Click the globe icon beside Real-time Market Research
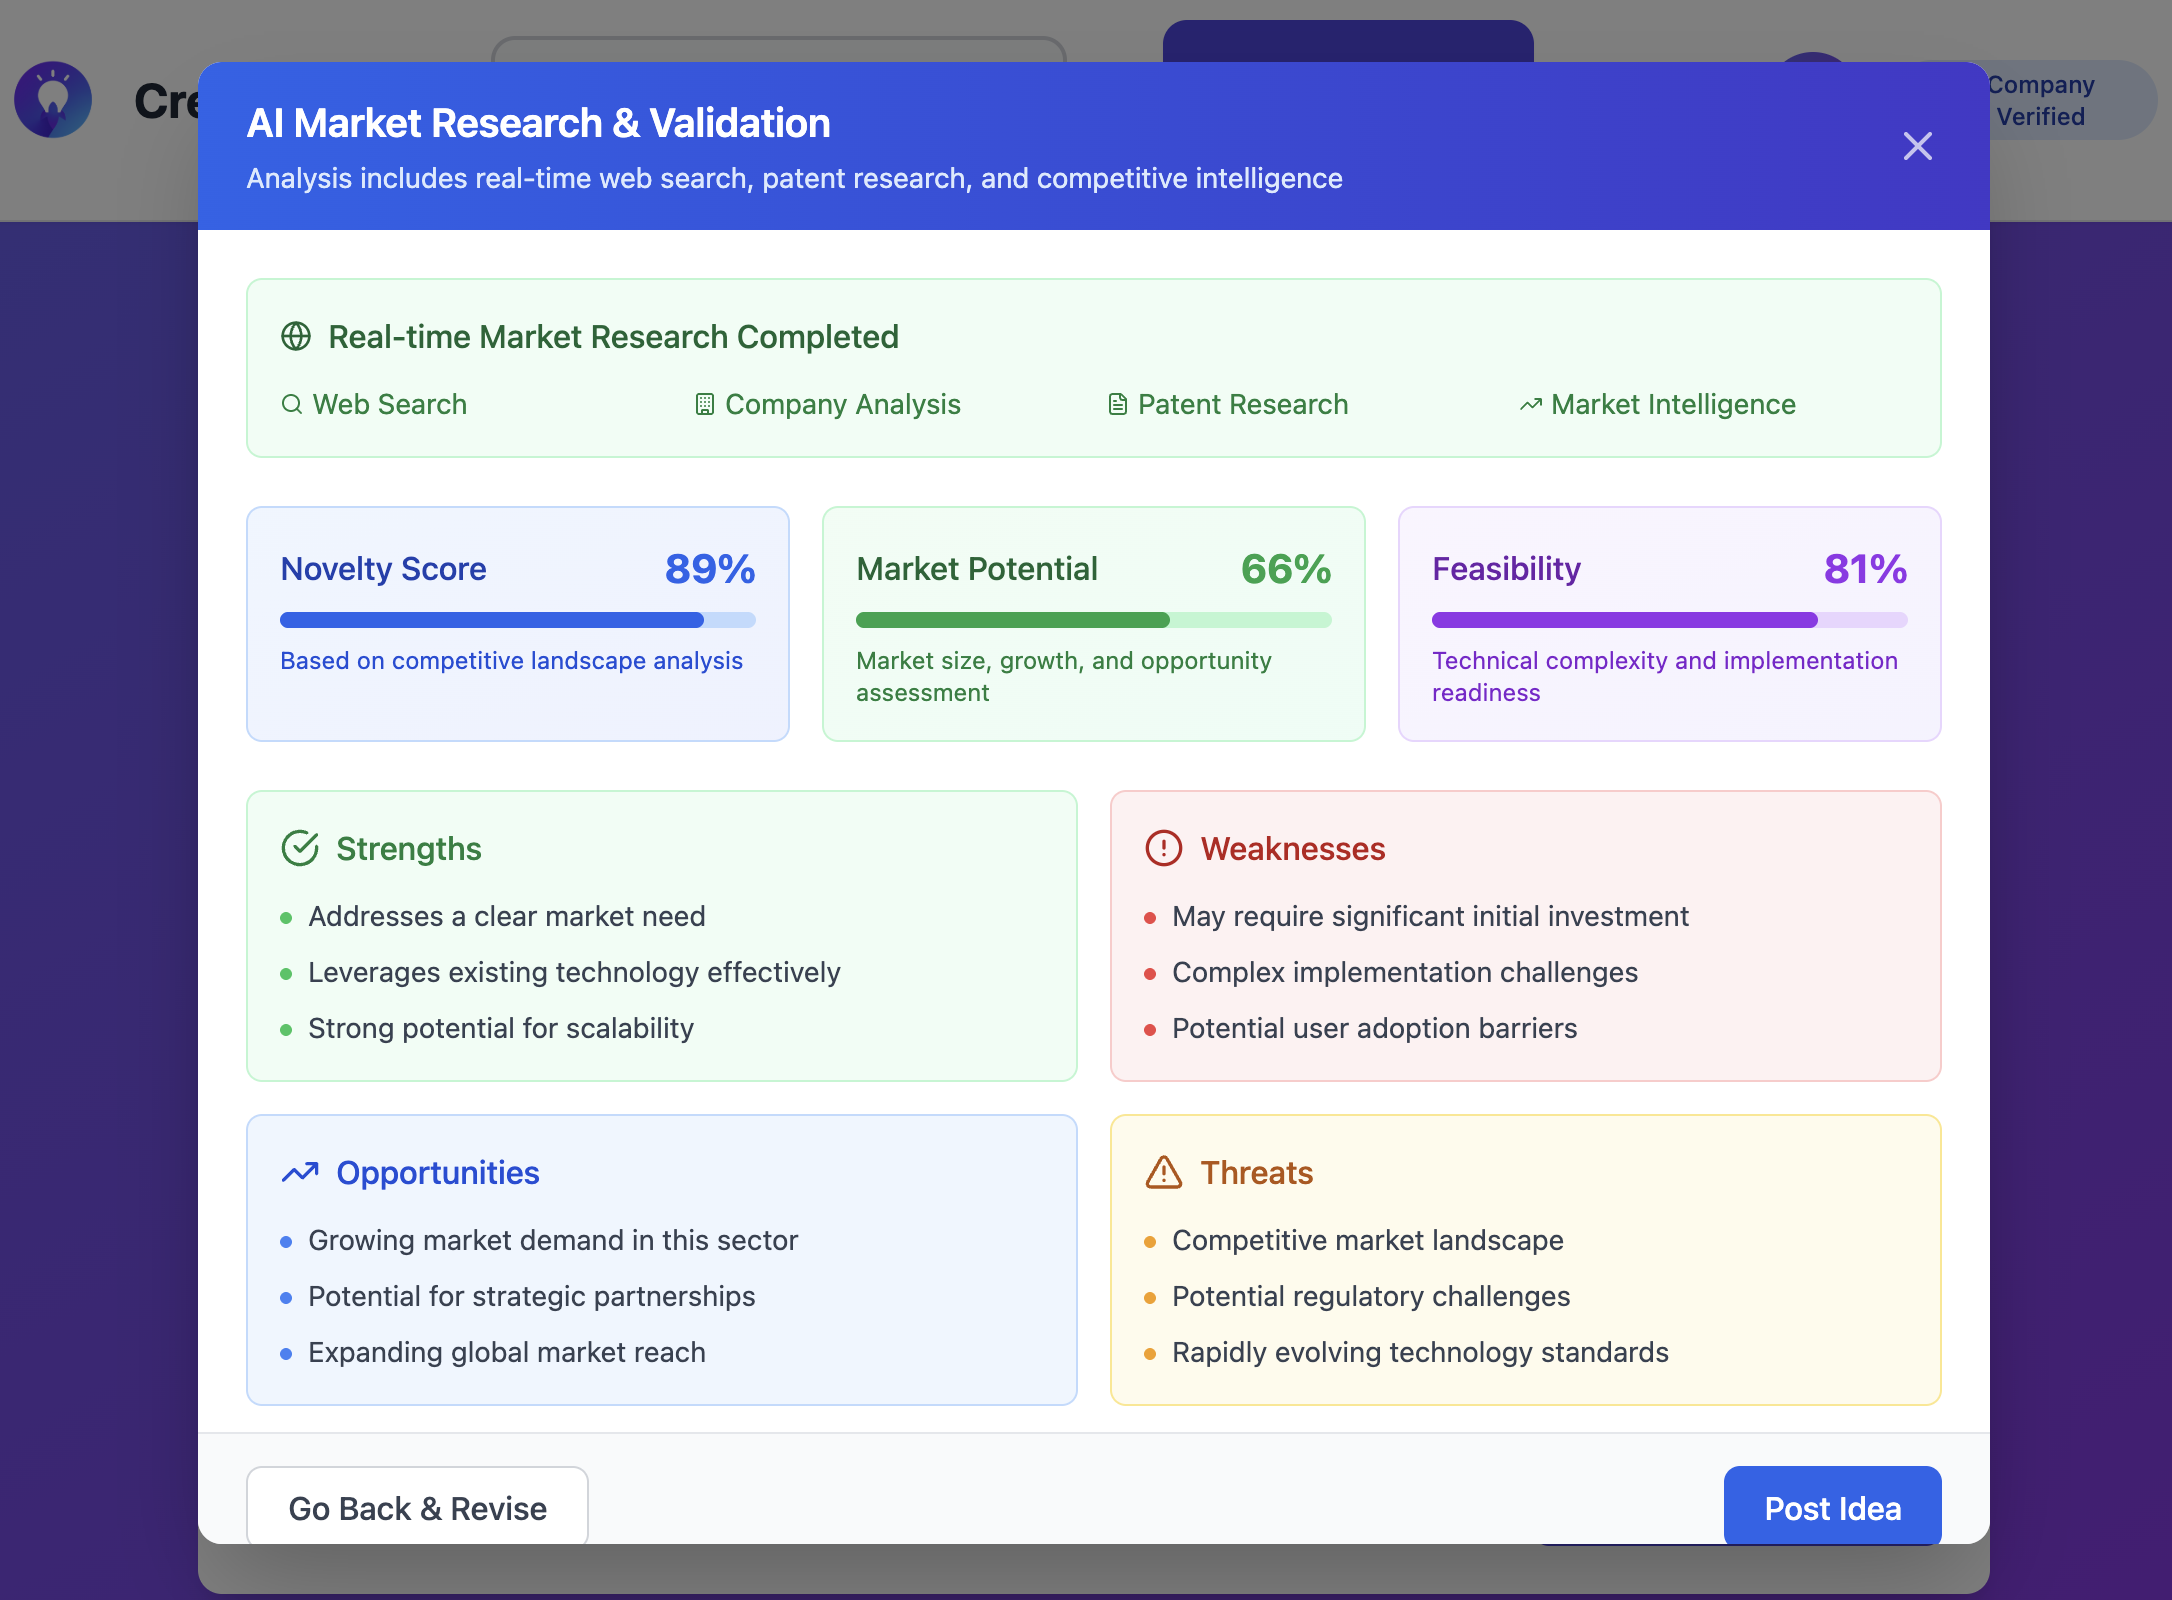This screenshot has height=1600, width=2172. [x=296, y=337]
